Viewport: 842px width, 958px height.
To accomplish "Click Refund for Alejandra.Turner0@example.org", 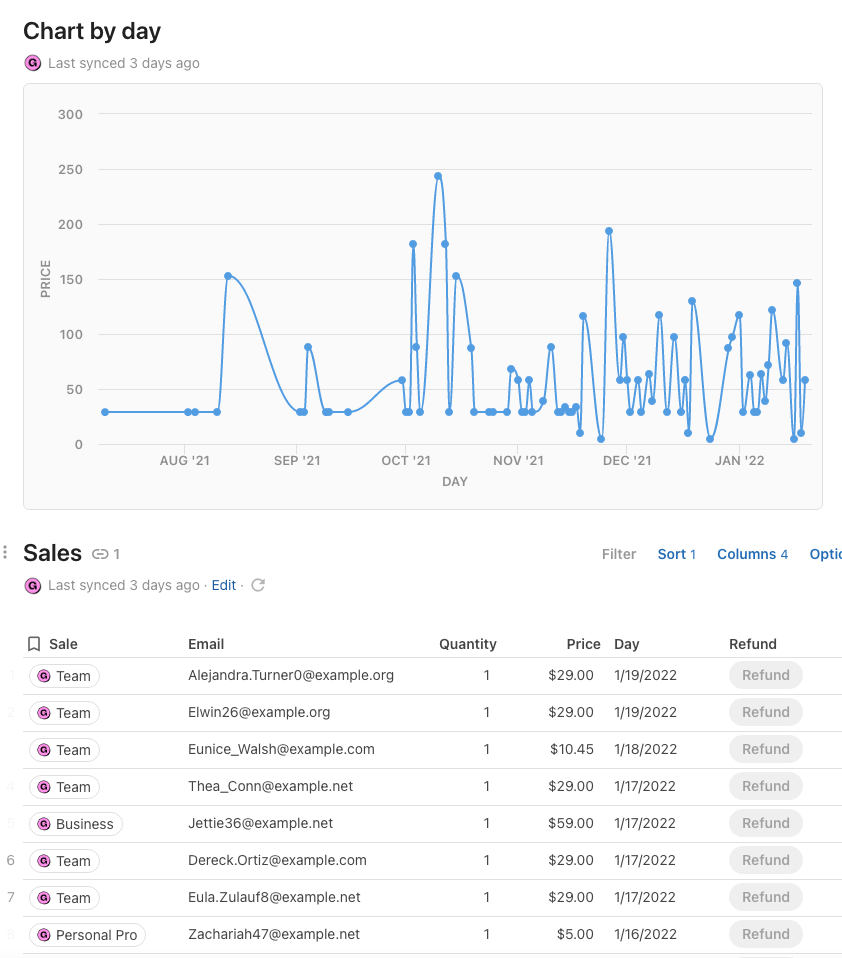I will pos(766,675).
